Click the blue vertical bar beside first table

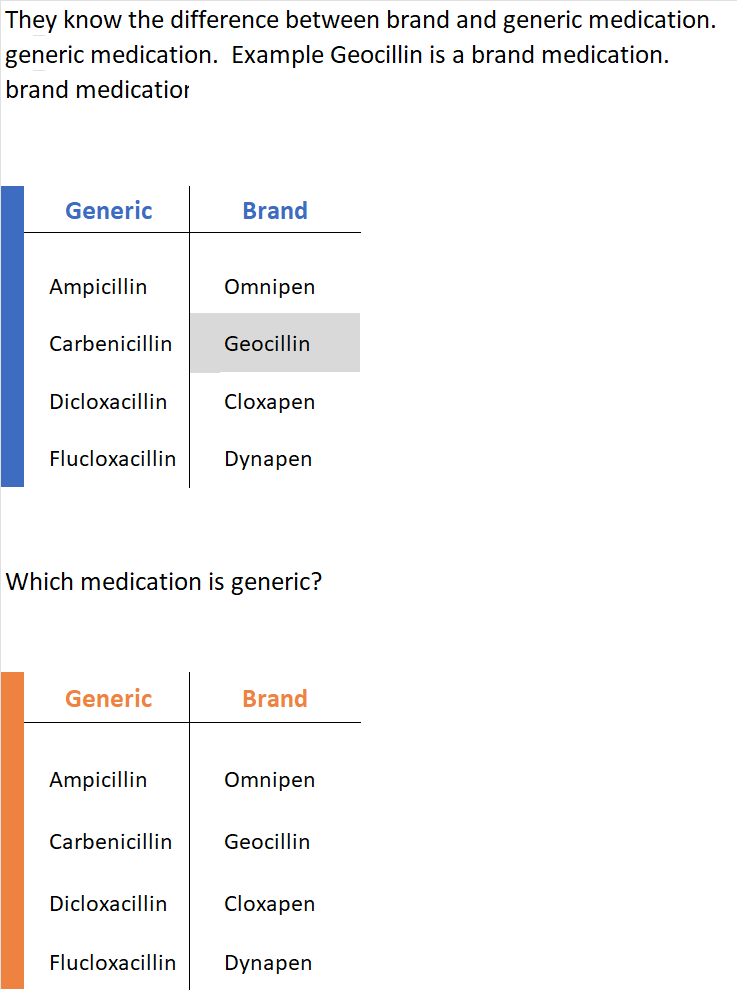click(12, 336)
